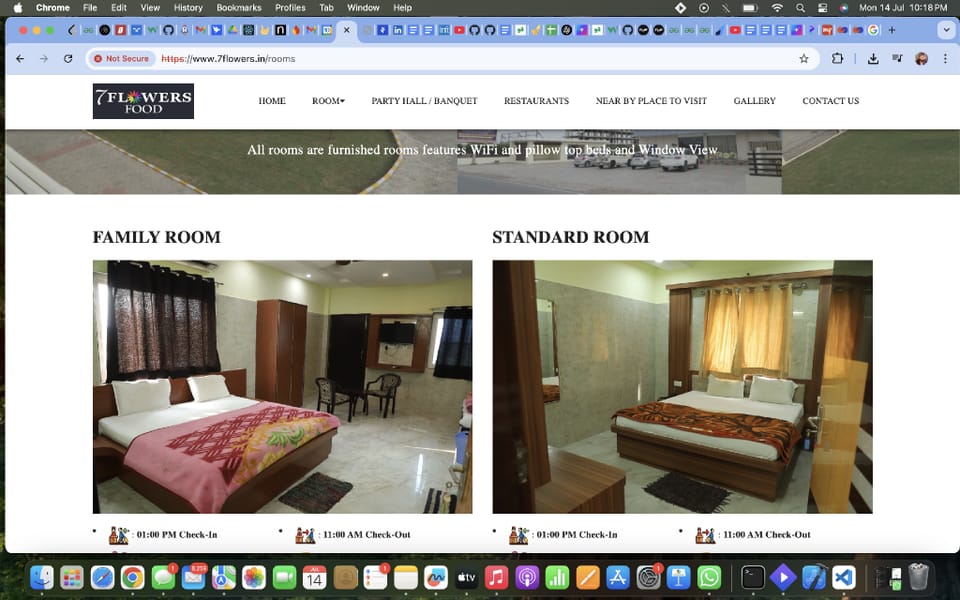Go back to the previous page
960x600 pixels.
point(20,59)
